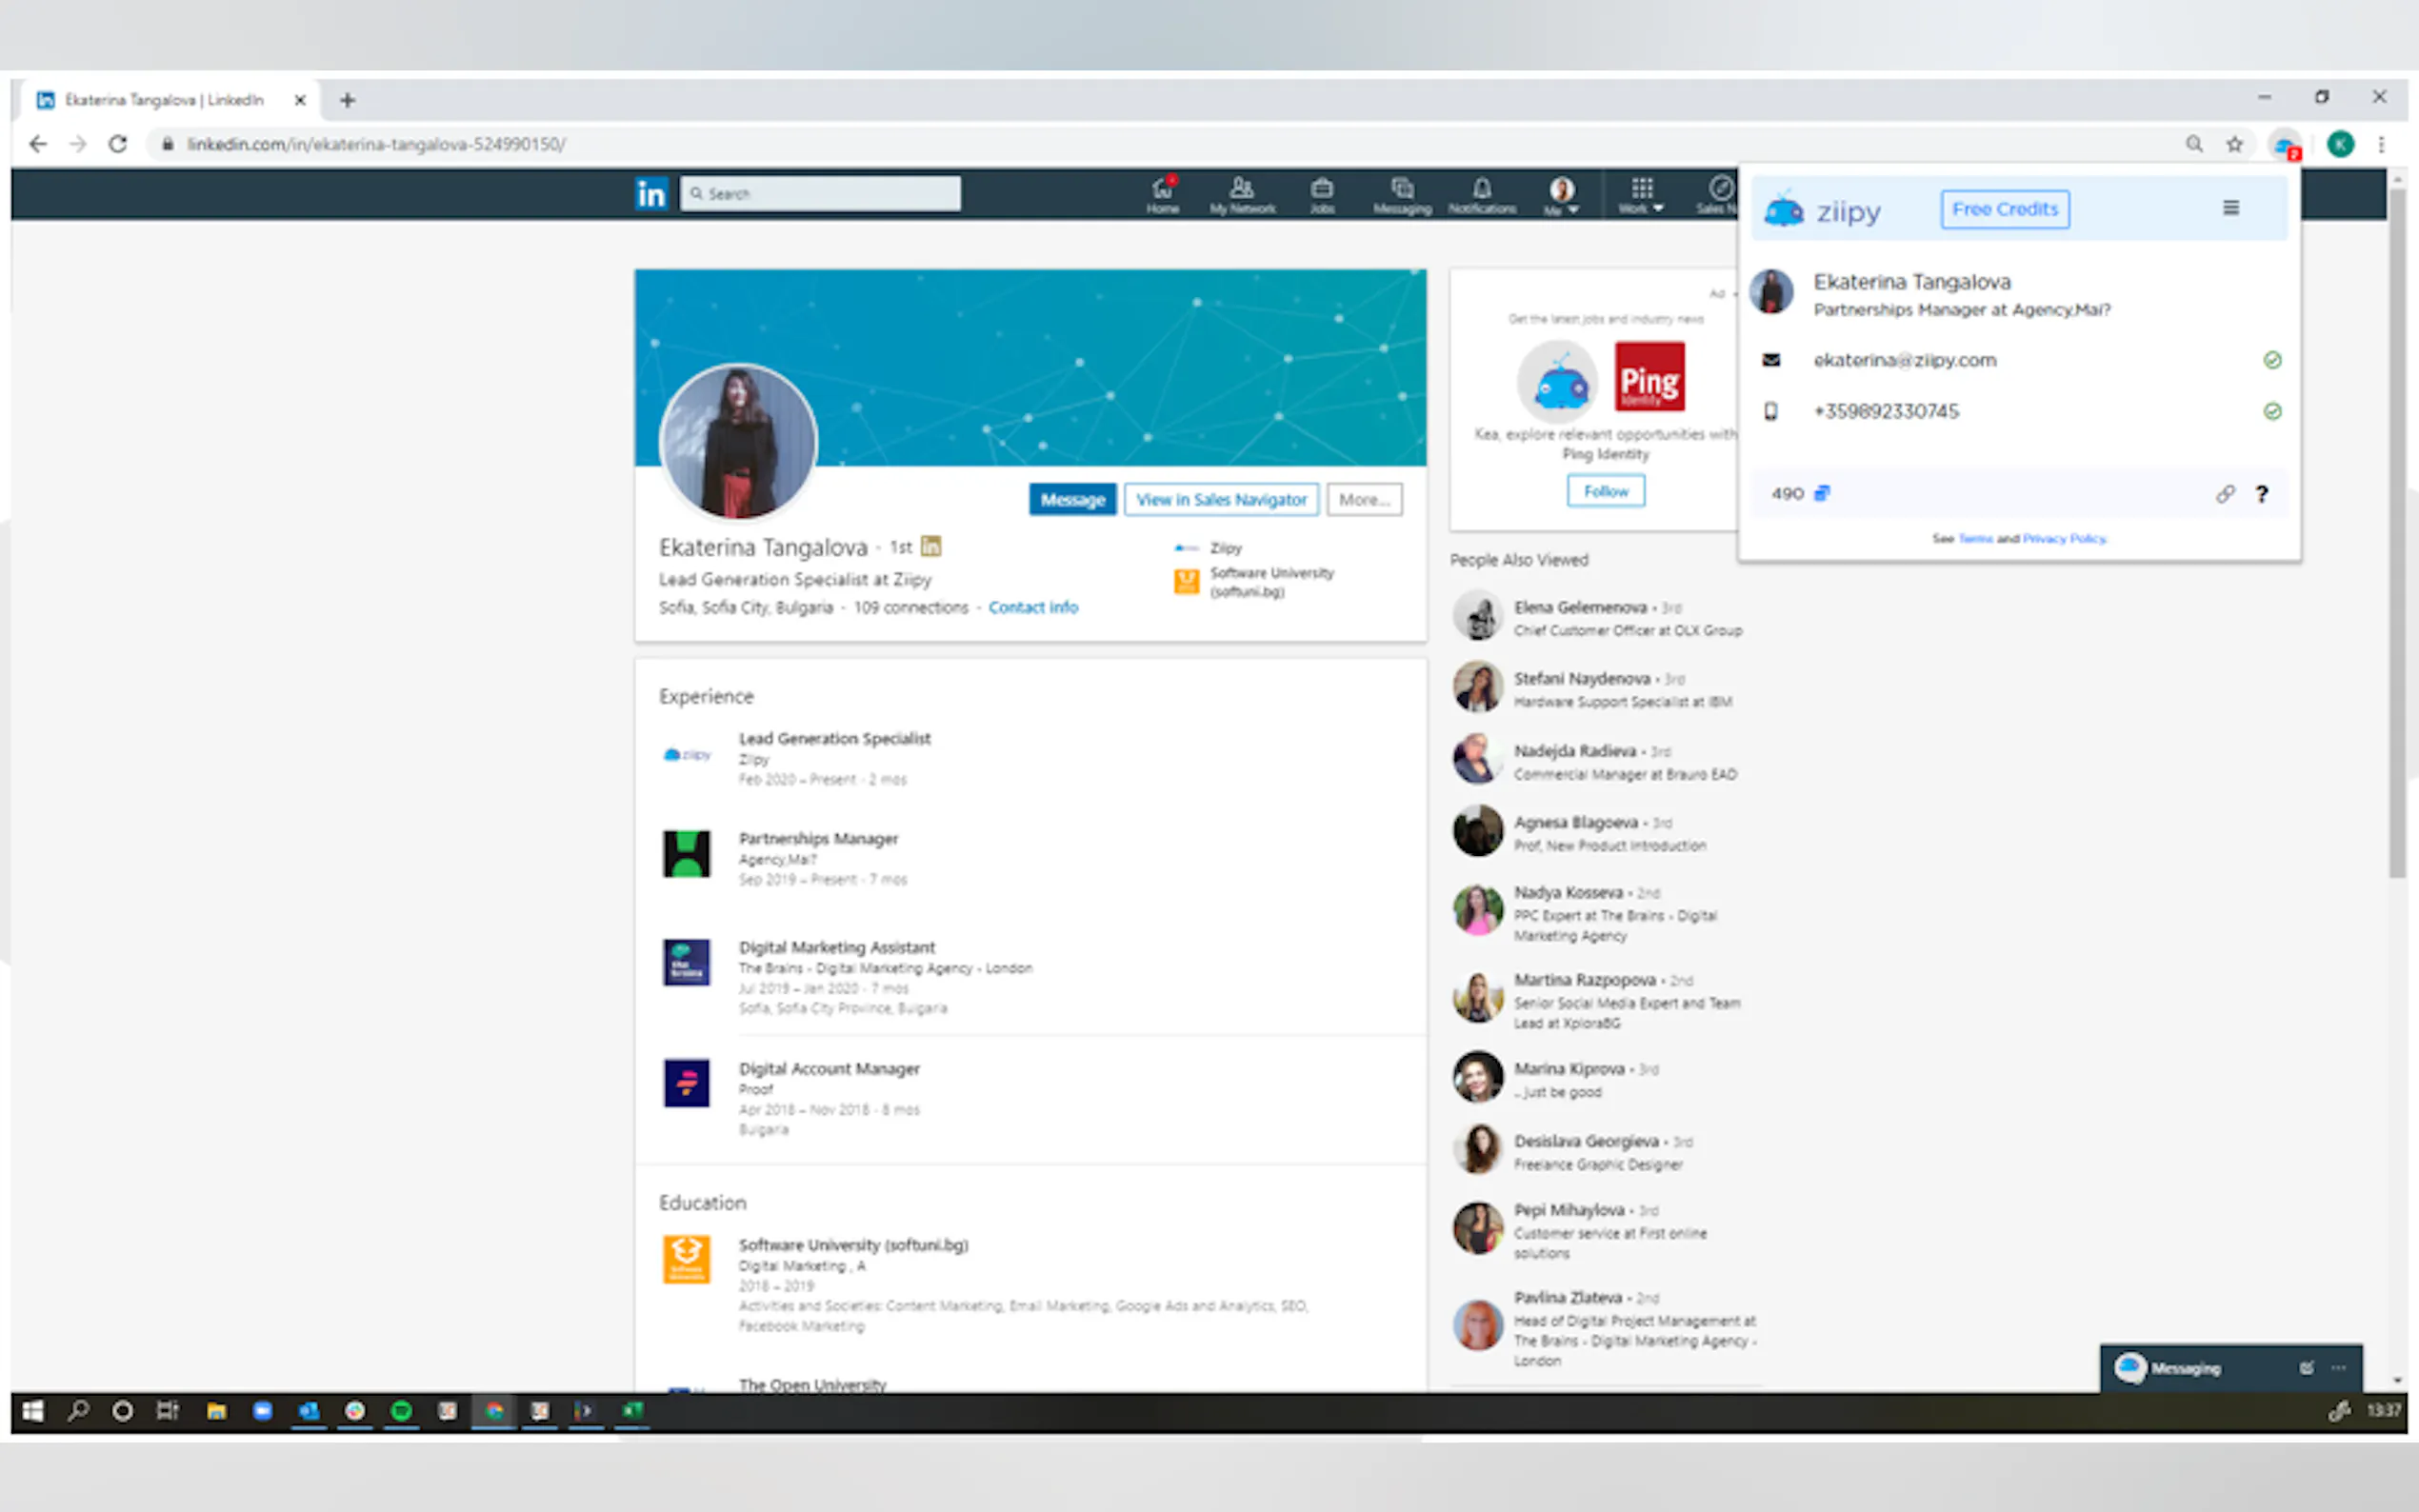This screenshot has width=2419, height=1512.
Task: Click the Ping Identity logo in ad
Action: 1649,377
